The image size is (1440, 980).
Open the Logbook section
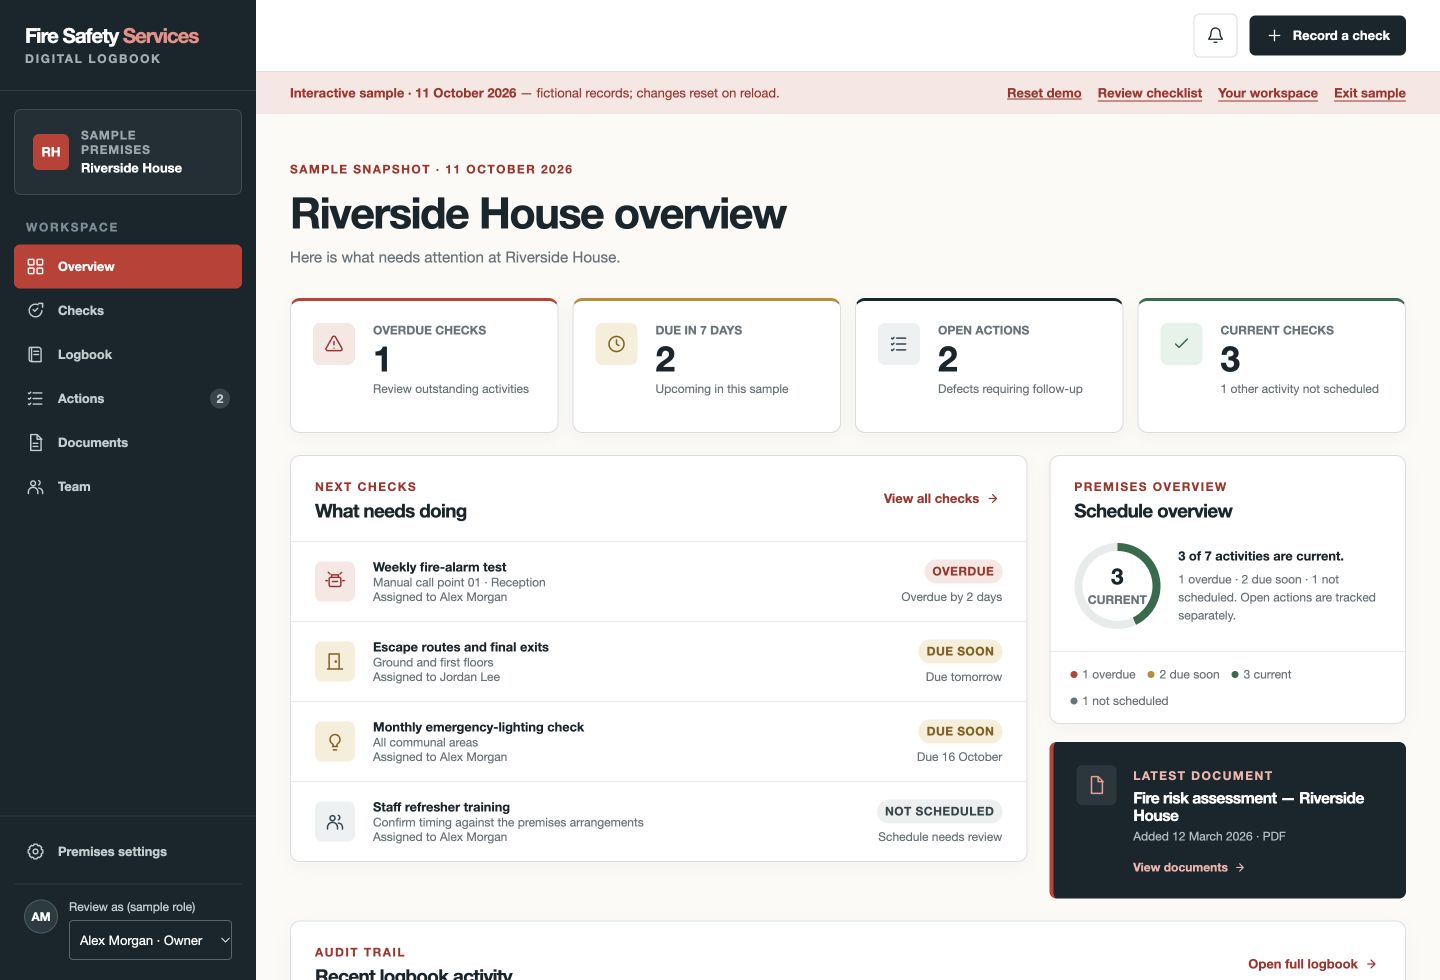coord(128,354)
